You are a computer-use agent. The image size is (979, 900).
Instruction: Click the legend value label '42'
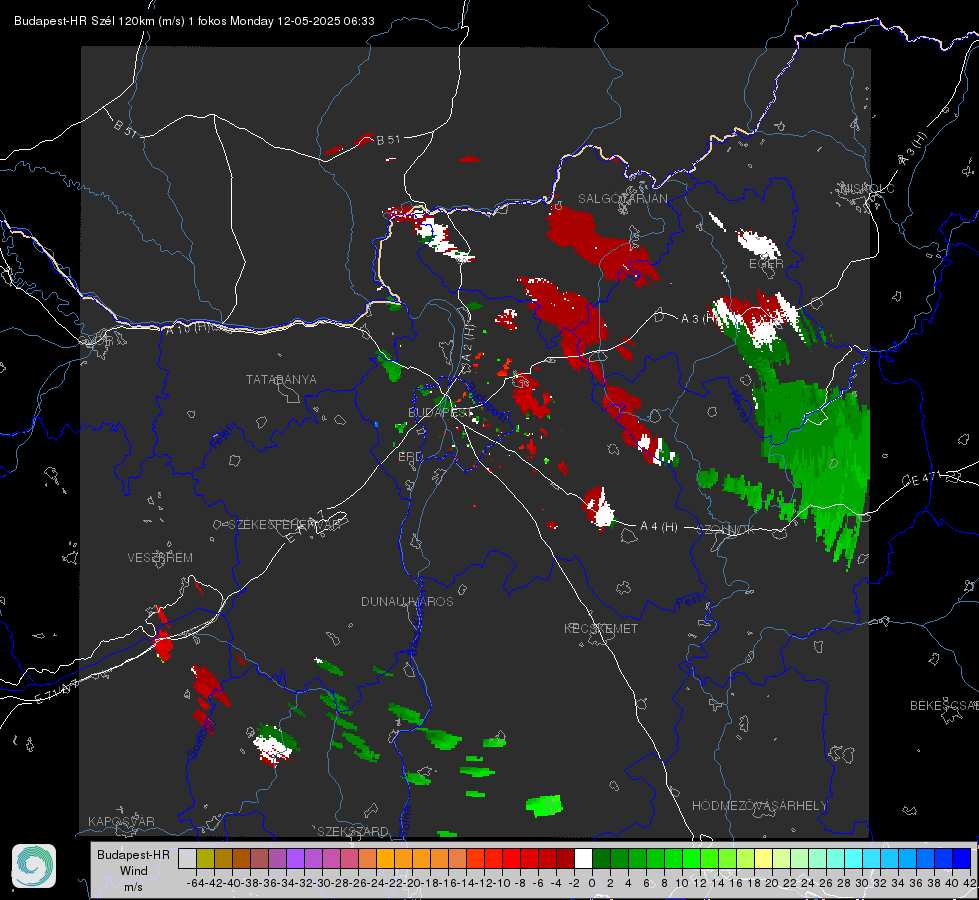coord(969,883)
